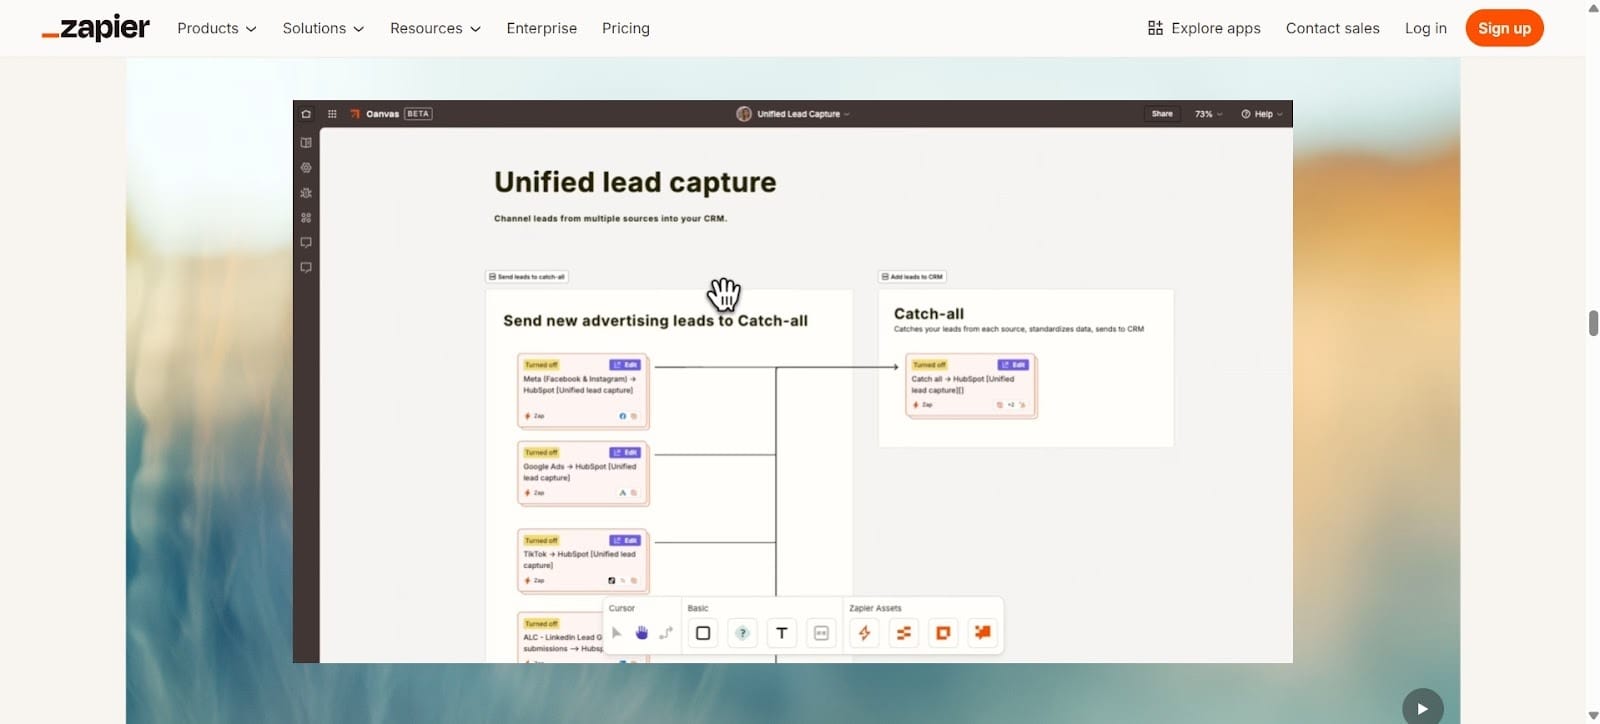
Task: Click Edit on the Google Ads zap card
Action: tap(625, 453)
